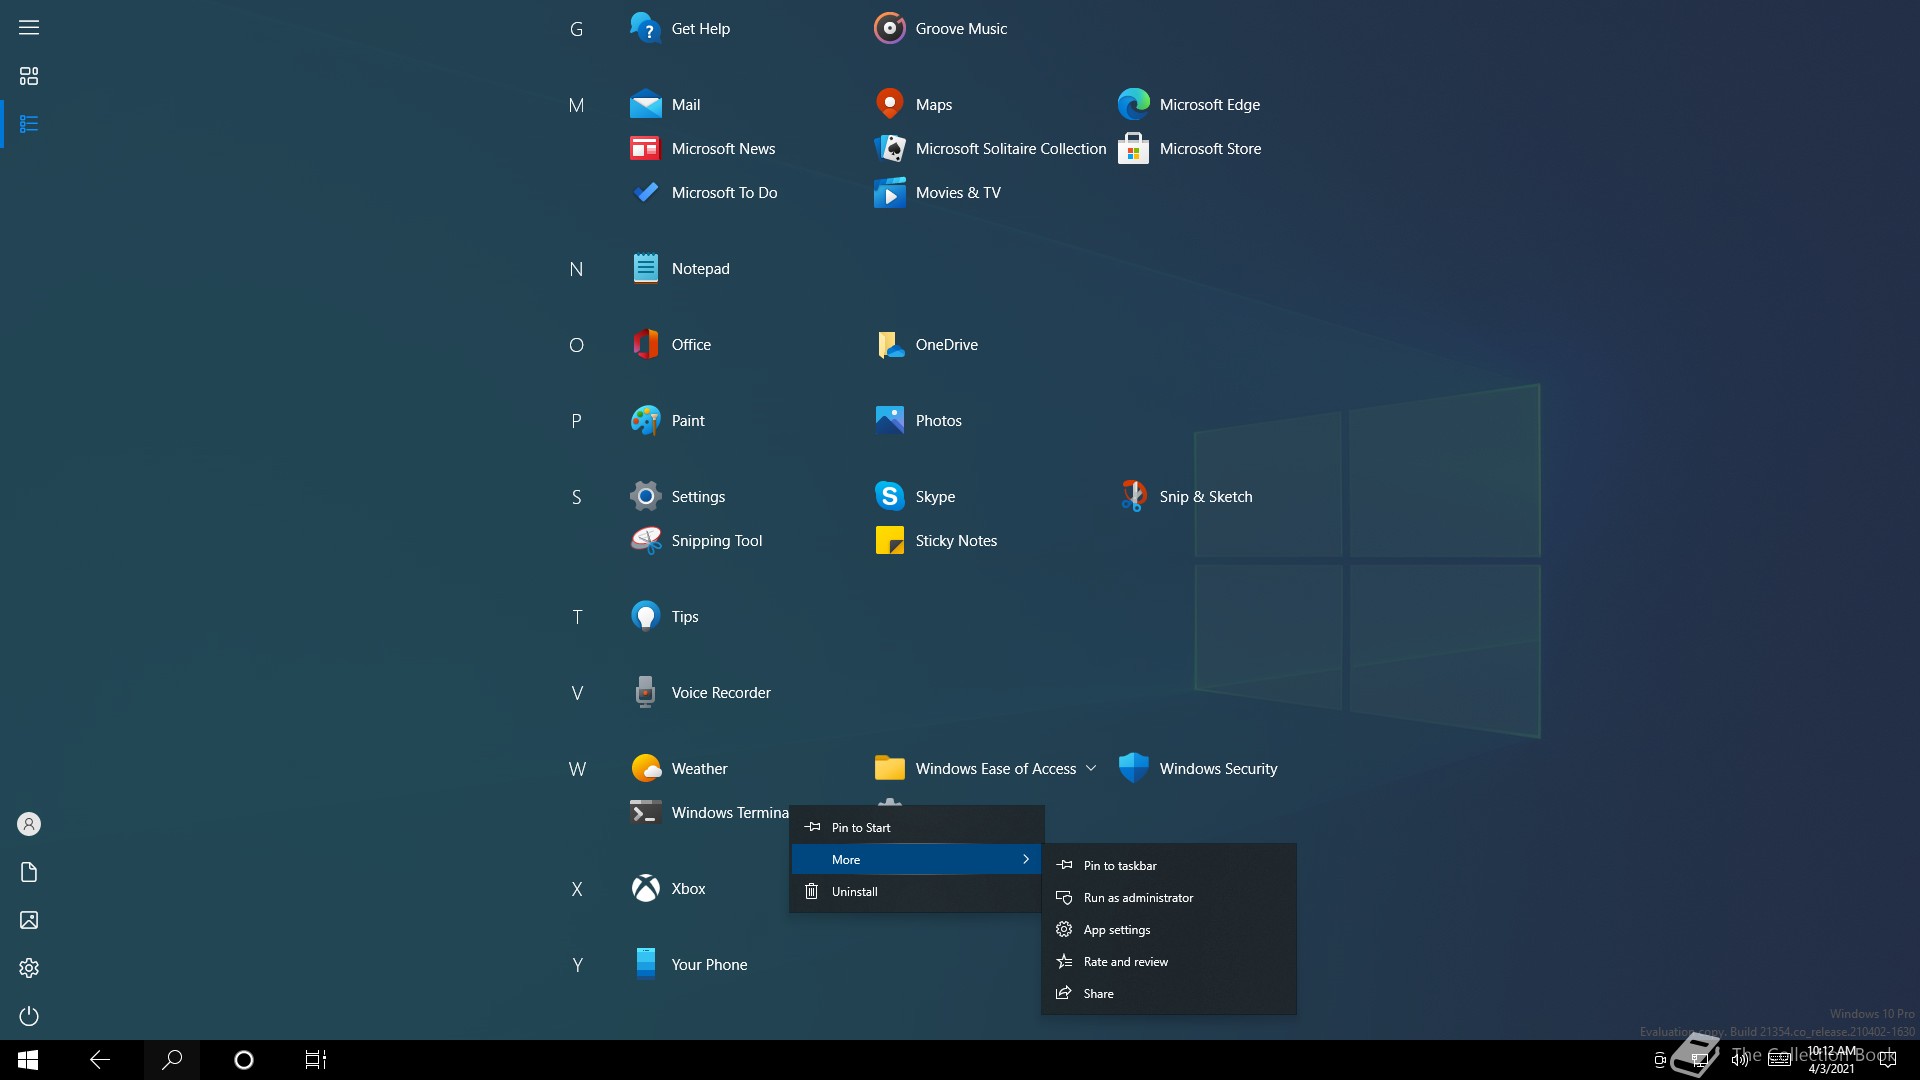
Task: Launch Voice Recorder icon
Action: (645, 692)
